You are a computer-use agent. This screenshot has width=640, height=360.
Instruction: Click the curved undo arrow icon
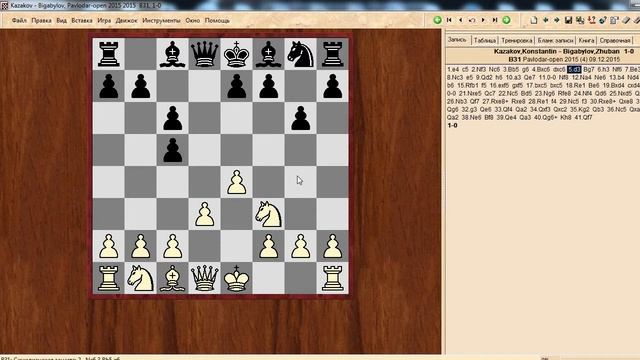click(x=472, y=20)
